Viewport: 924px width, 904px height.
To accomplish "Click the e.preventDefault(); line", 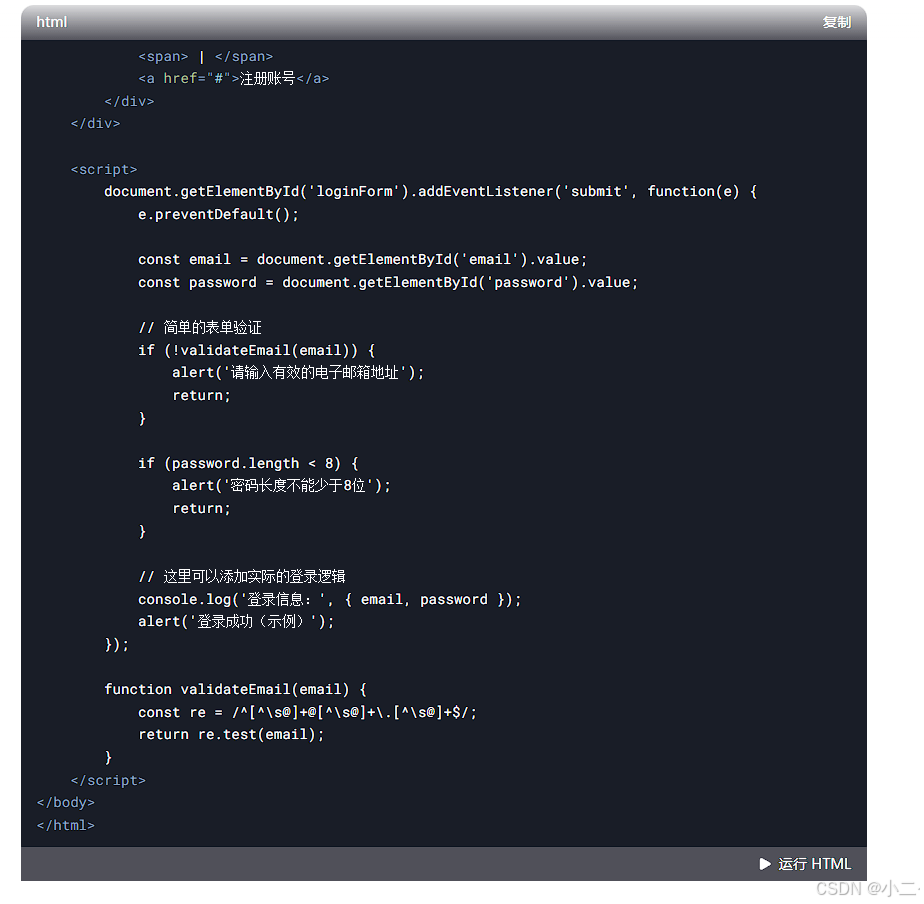I will 218,215.
